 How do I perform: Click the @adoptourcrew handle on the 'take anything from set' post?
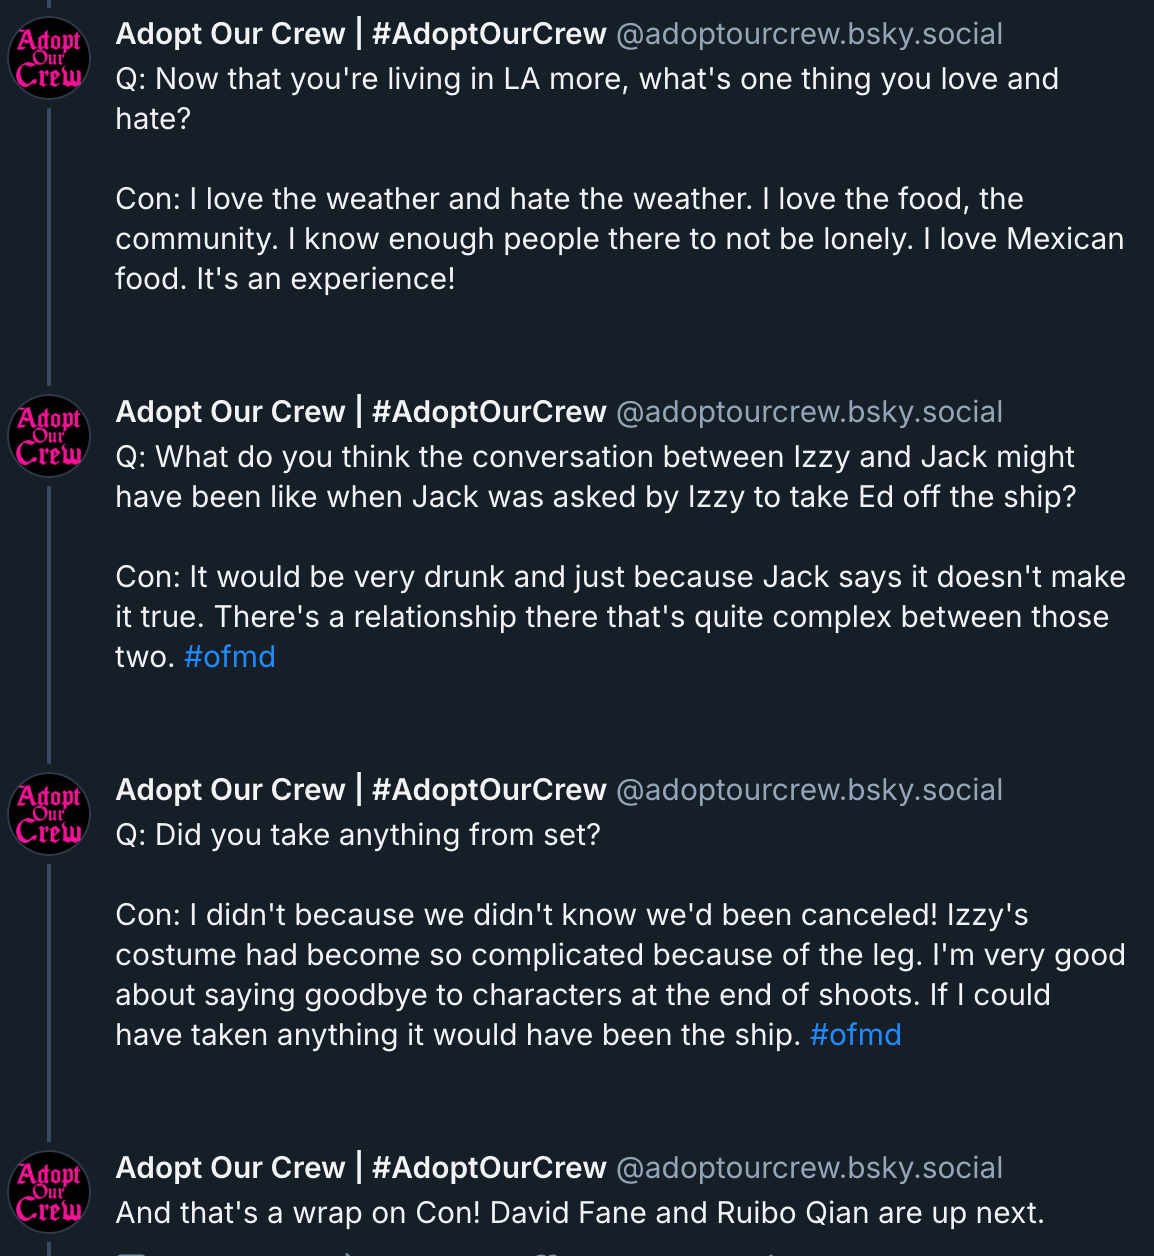pos(809,790)
